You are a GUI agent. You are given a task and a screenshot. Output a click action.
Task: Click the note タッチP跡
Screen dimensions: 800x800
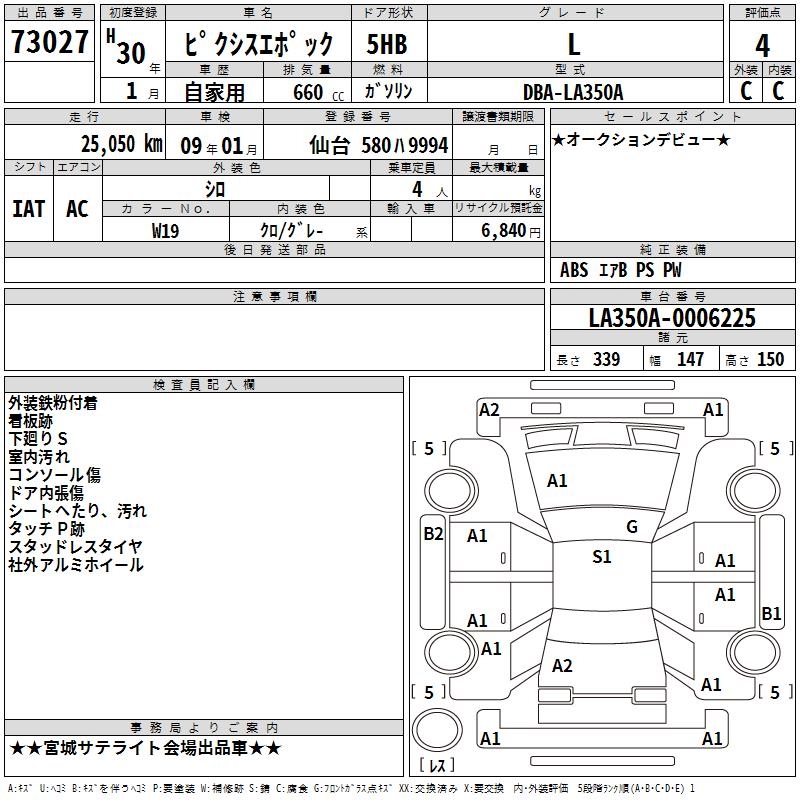(46, 529)
